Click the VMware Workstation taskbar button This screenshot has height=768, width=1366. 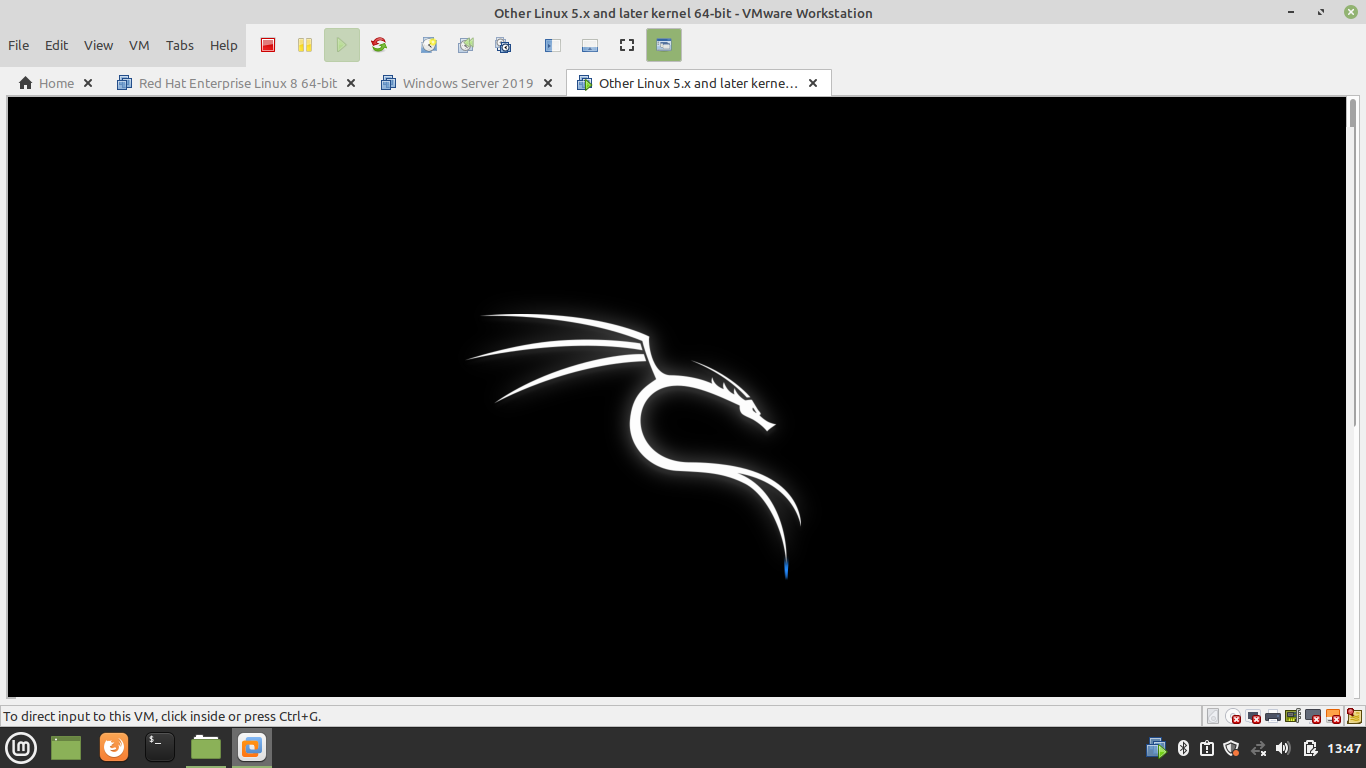pyautogui.click(x=252, y=747)
